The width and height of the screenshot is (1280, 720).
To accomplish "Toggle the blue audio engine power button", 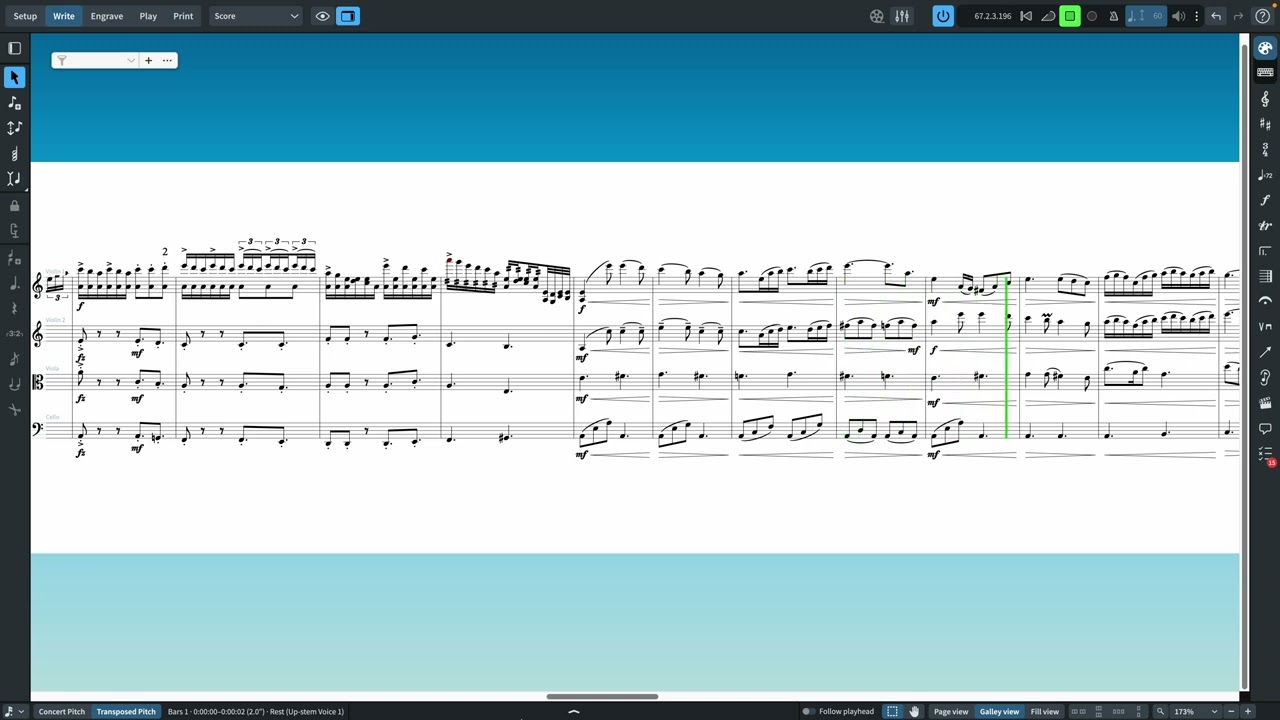I will point(943,16).
